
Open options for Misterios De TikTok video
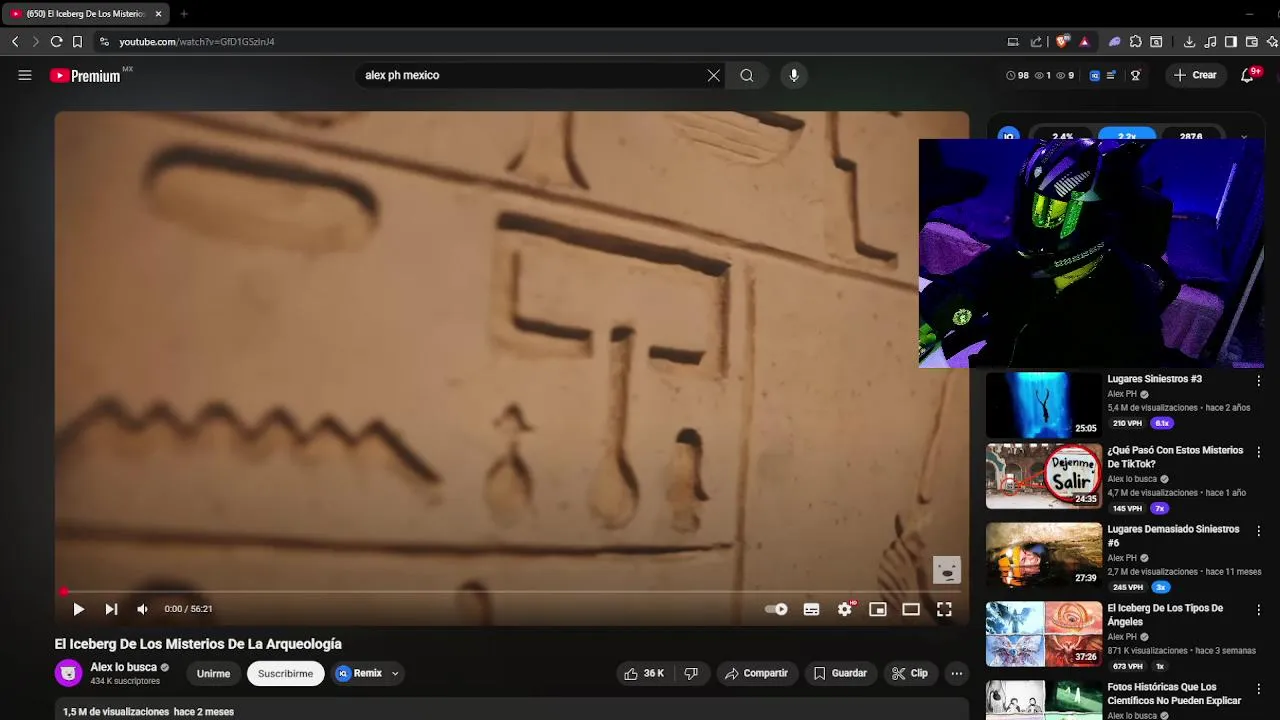[1258, 452]
